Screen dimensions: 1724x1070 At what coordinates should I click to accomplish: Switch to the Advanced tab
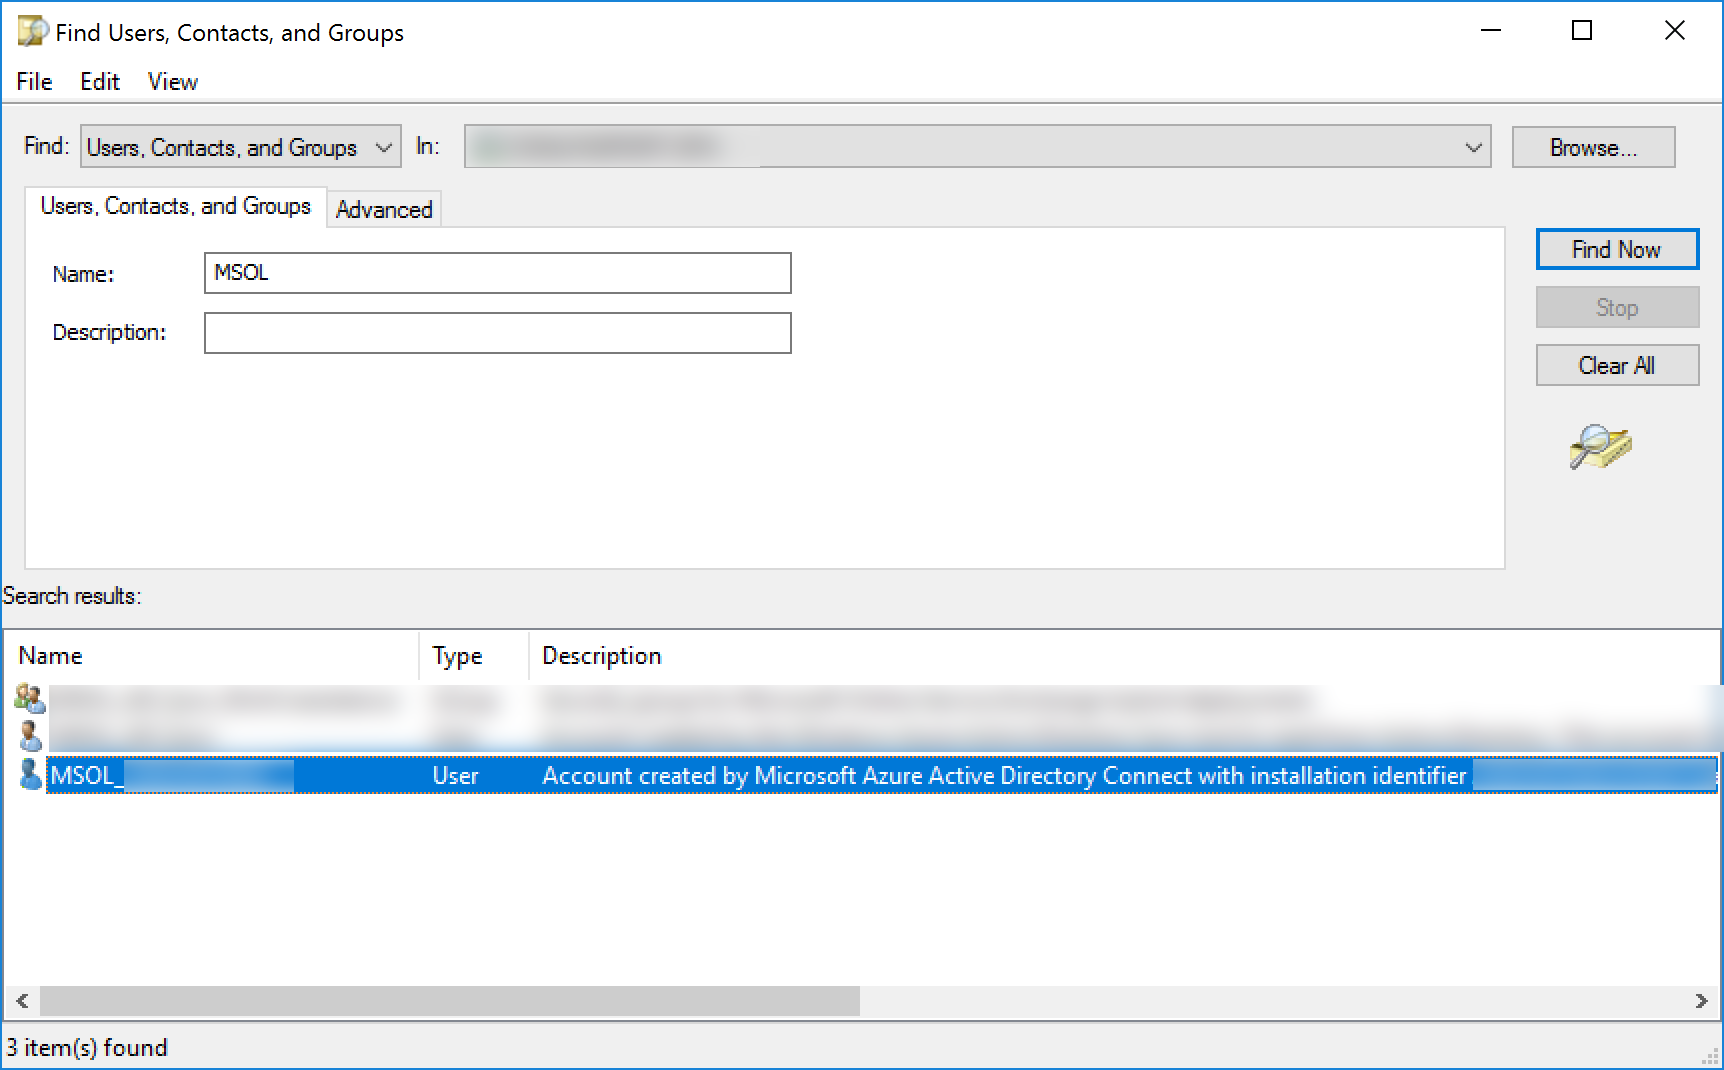point(384,209)
